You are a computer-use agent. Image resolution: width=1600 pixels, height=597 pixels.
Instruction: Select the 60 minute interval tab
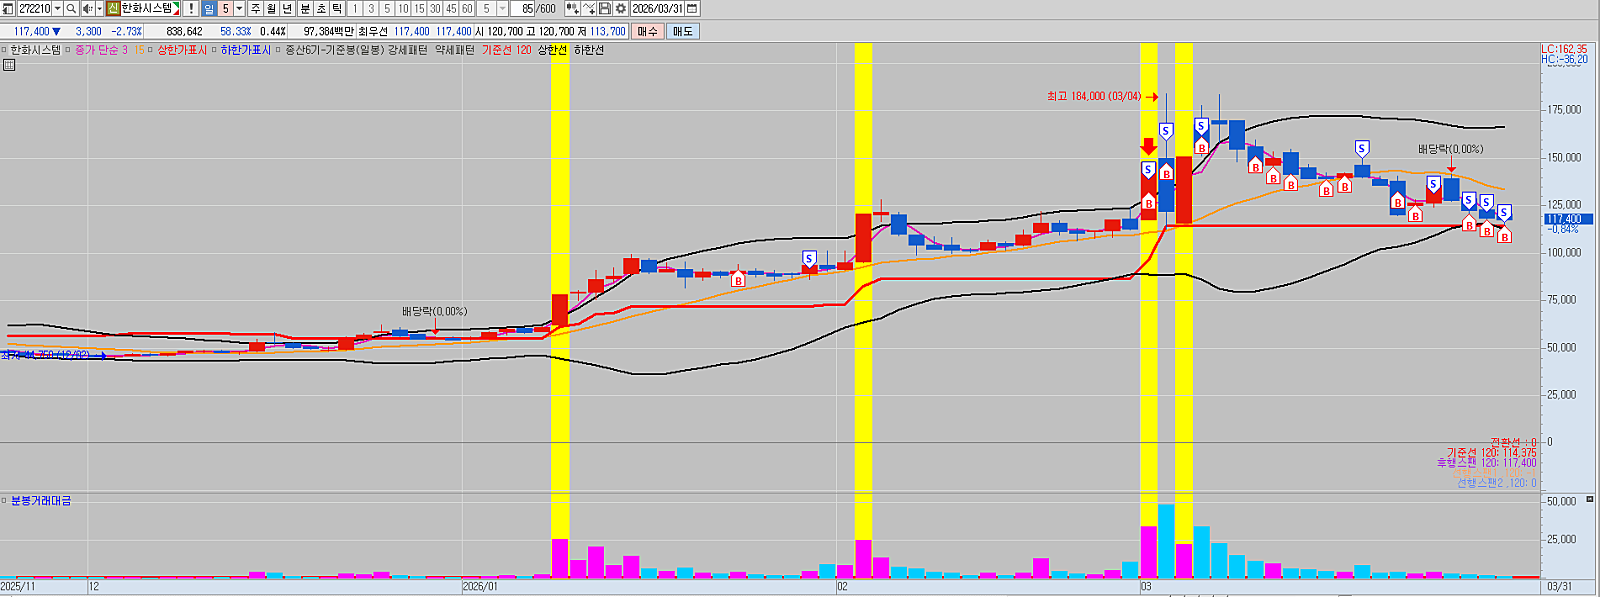coord(467,8)
